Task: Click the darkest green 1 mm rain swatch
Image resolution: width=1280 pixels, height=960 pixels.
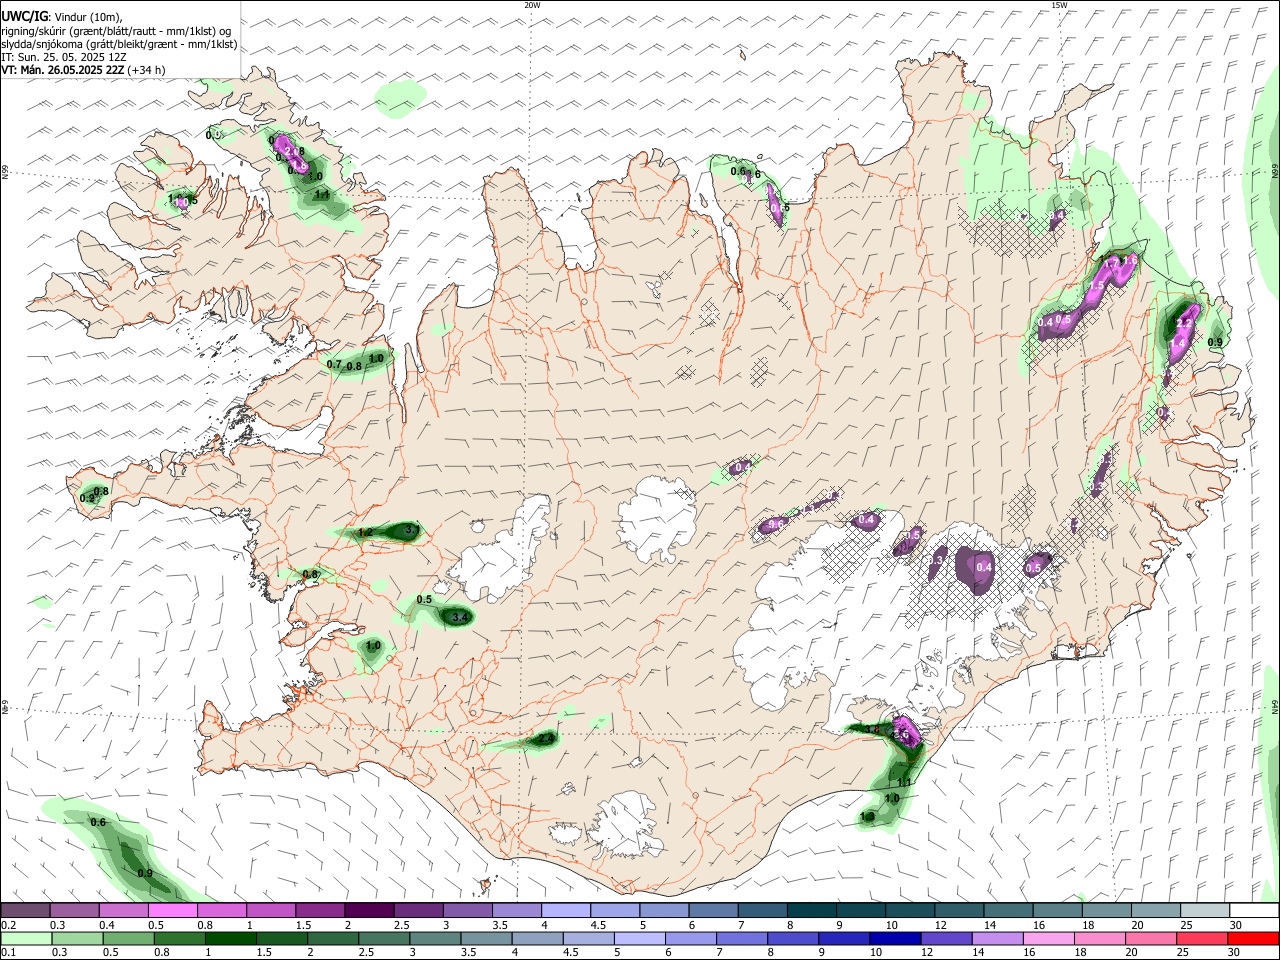Action: 230,938
